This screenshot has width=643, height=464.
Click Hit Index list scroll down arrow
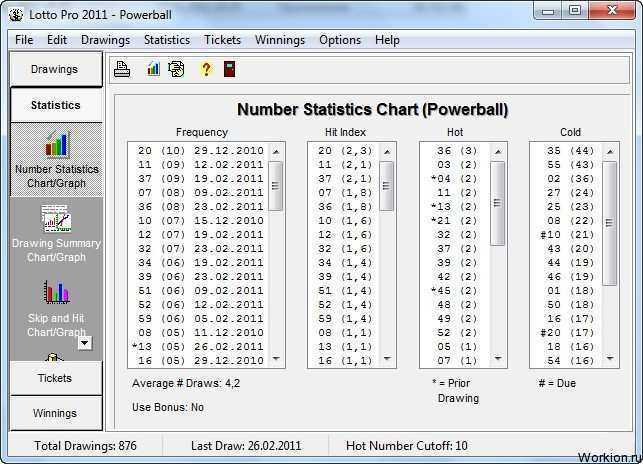click(x=387, y=359)
